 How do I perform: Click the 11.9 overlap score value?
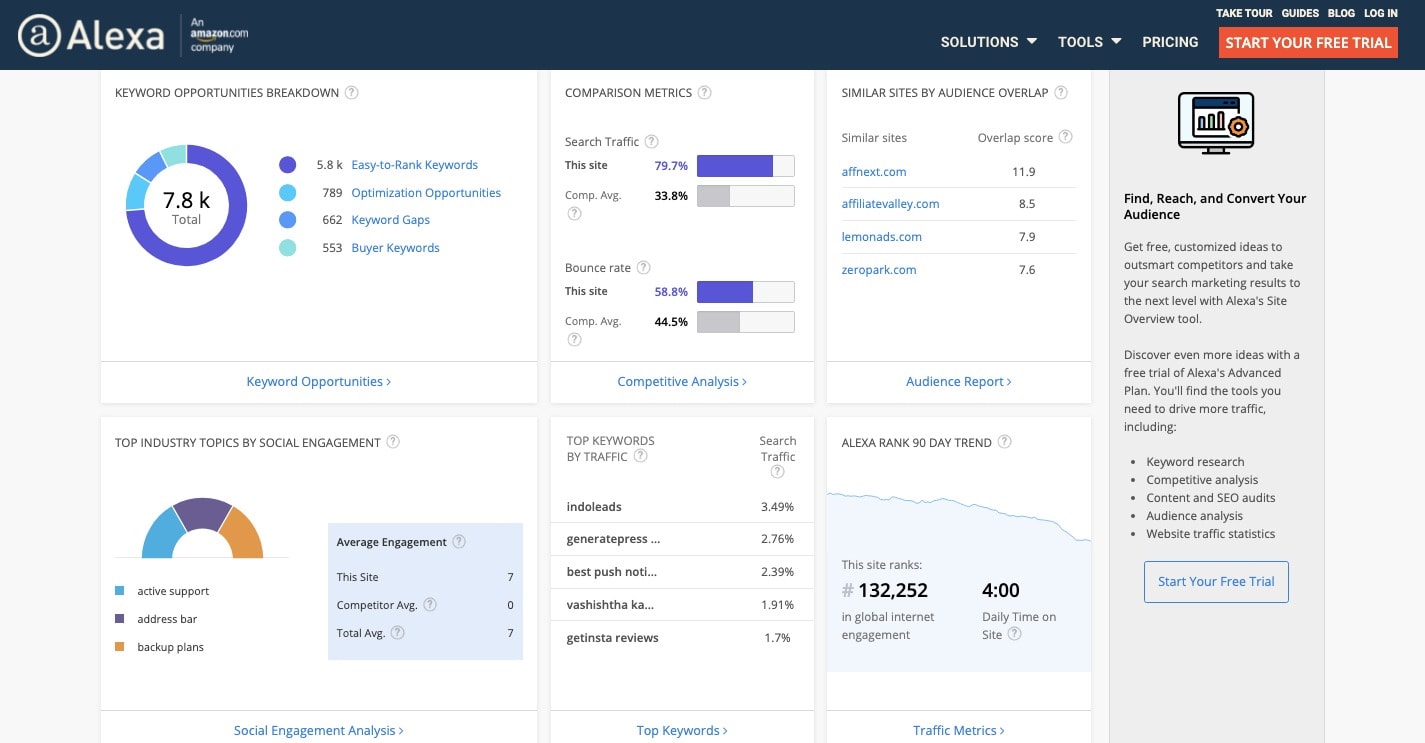point(1023,172)
